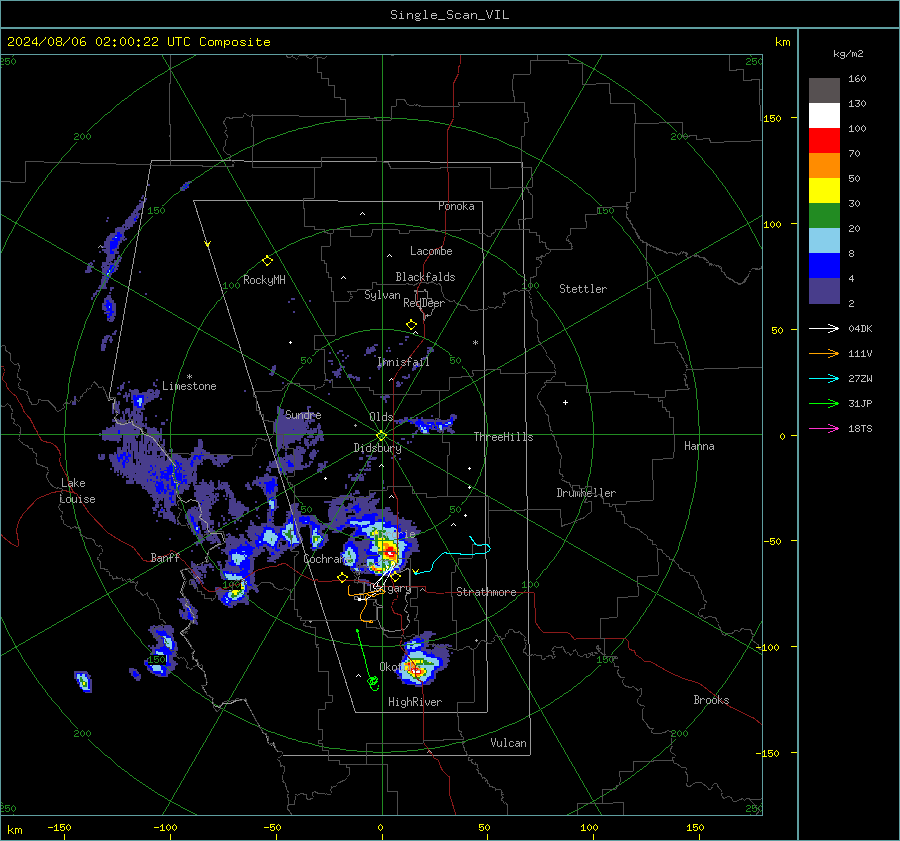Image resolution: width=900 pixels, height=841 pixels.
Task: Click the Blackfalds city label
Action: 425,277
